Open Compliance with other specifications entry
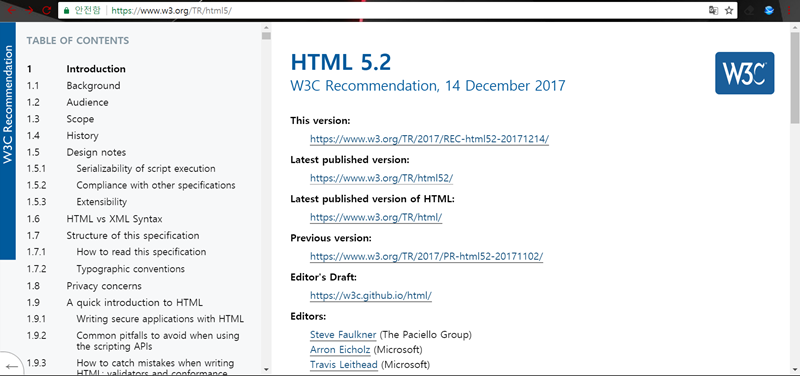 (156, 185)
